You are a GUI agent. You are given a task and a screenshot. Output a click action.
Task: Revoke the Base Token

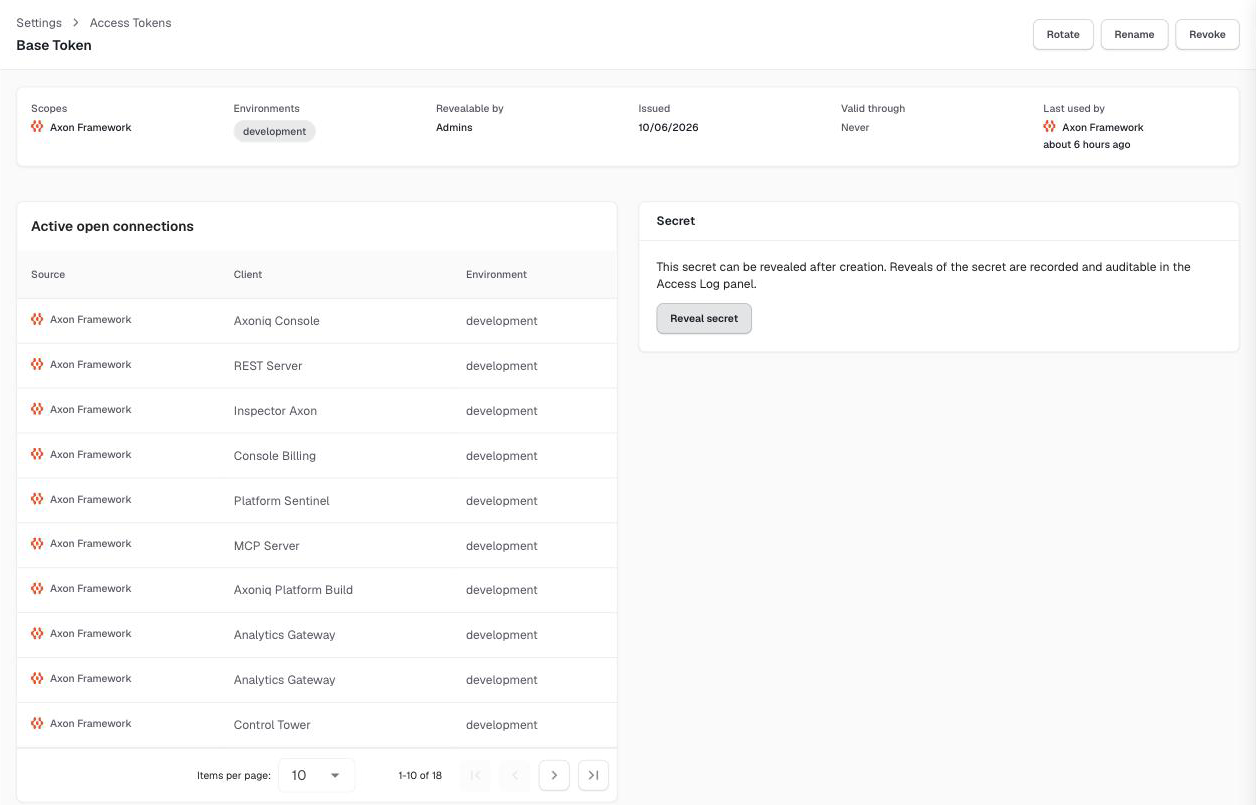pyautogui.click(x=1207, y=34)
